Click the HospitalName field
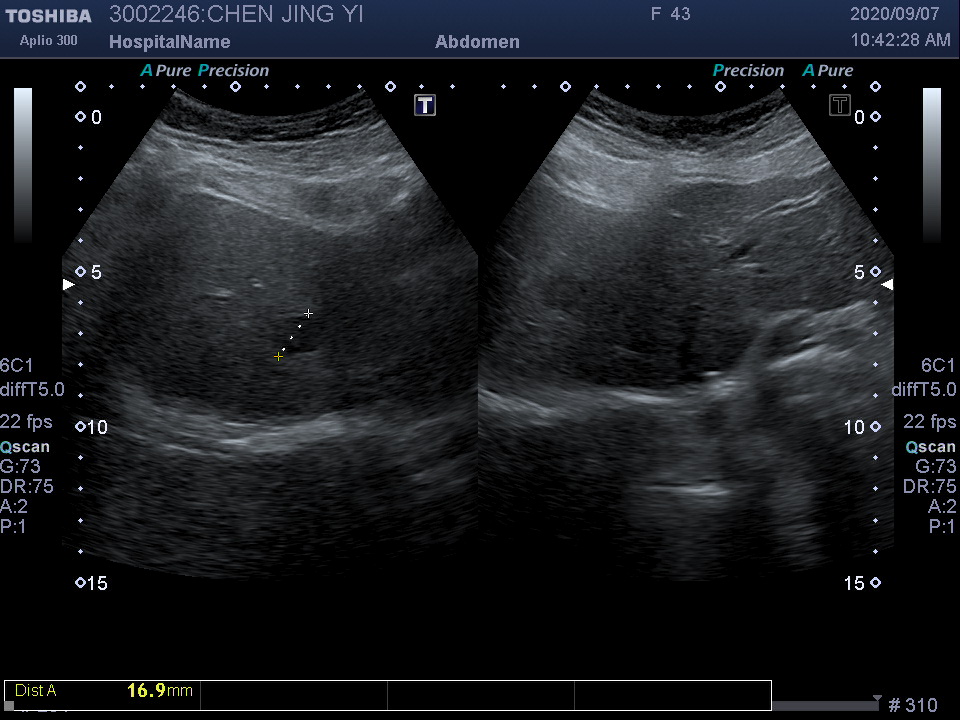 tap(170, 42)
